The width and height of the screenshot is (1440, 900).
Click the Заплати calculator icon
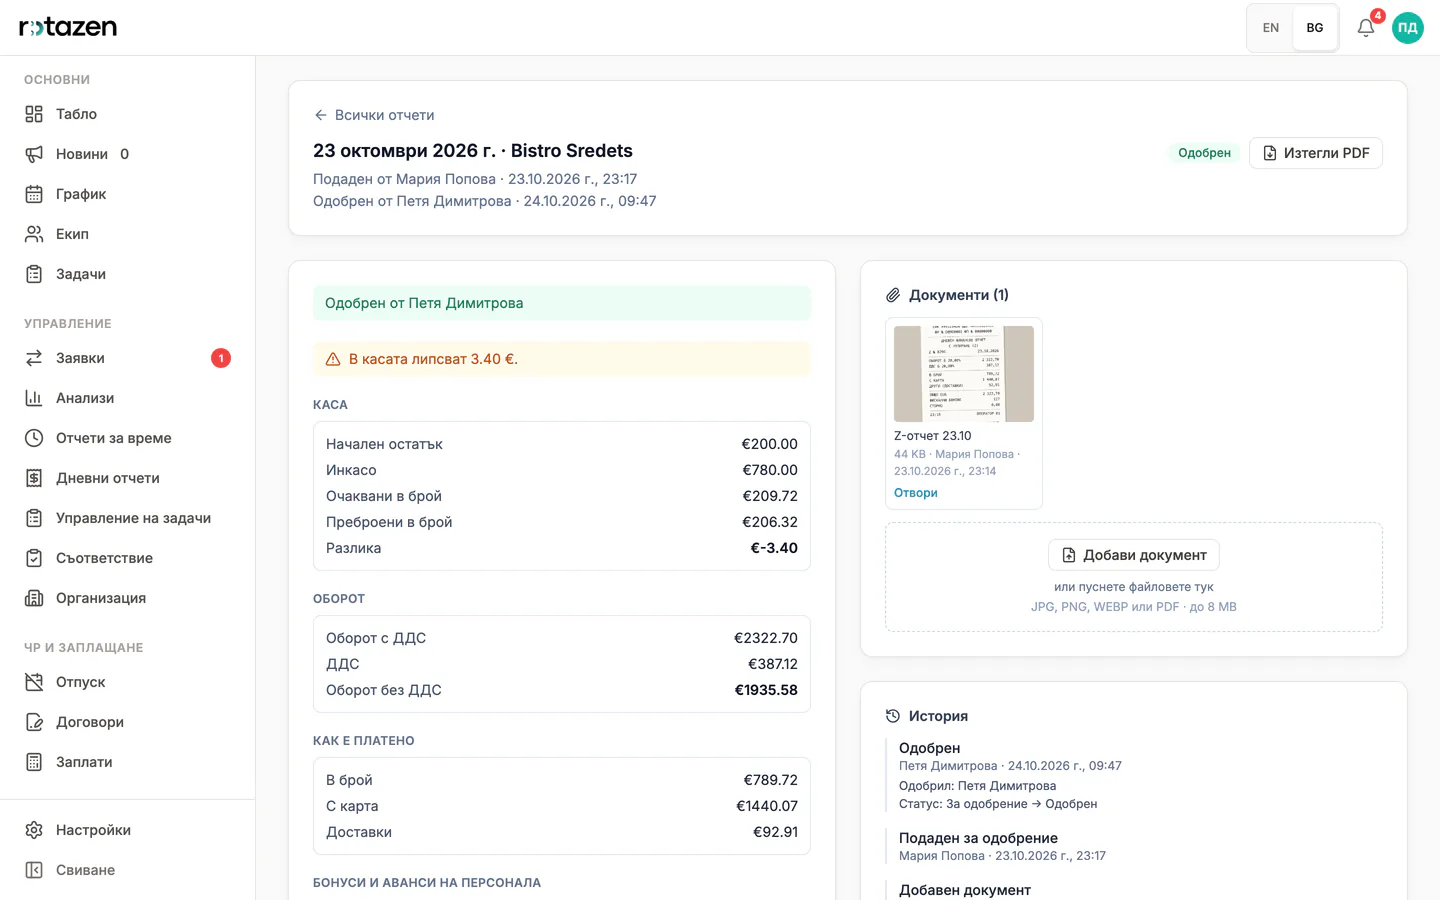[x=34, y=762]
